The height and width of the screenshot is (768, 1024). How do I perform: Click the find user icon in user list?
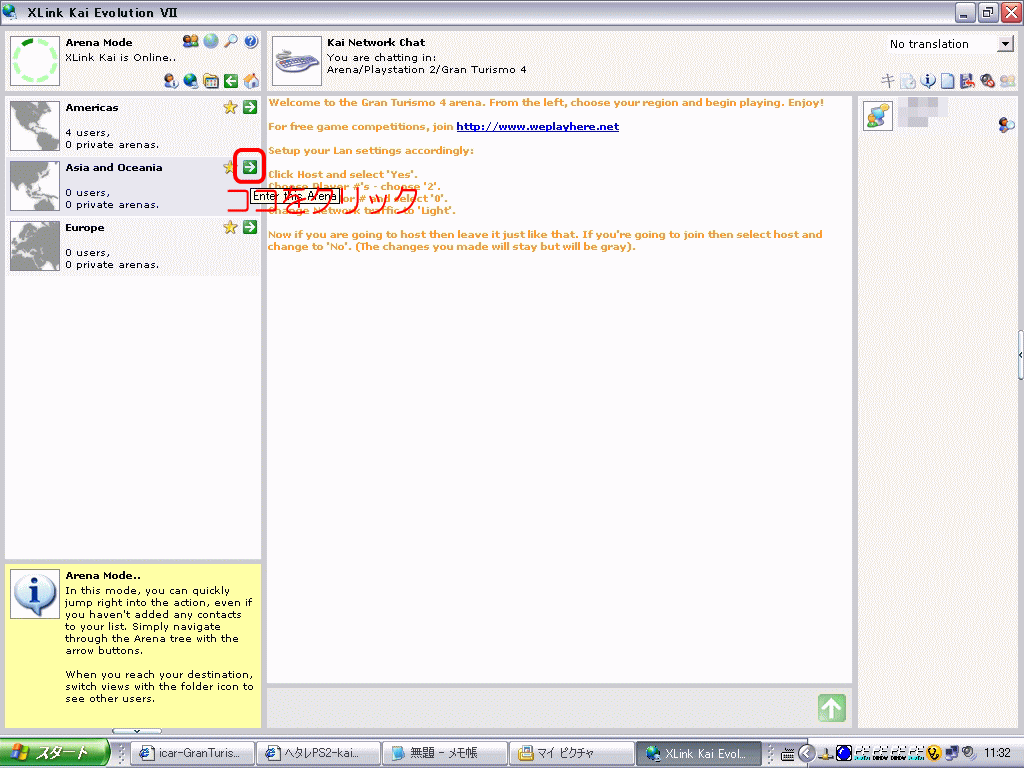pyautogui.click(x=1006, y=124)
